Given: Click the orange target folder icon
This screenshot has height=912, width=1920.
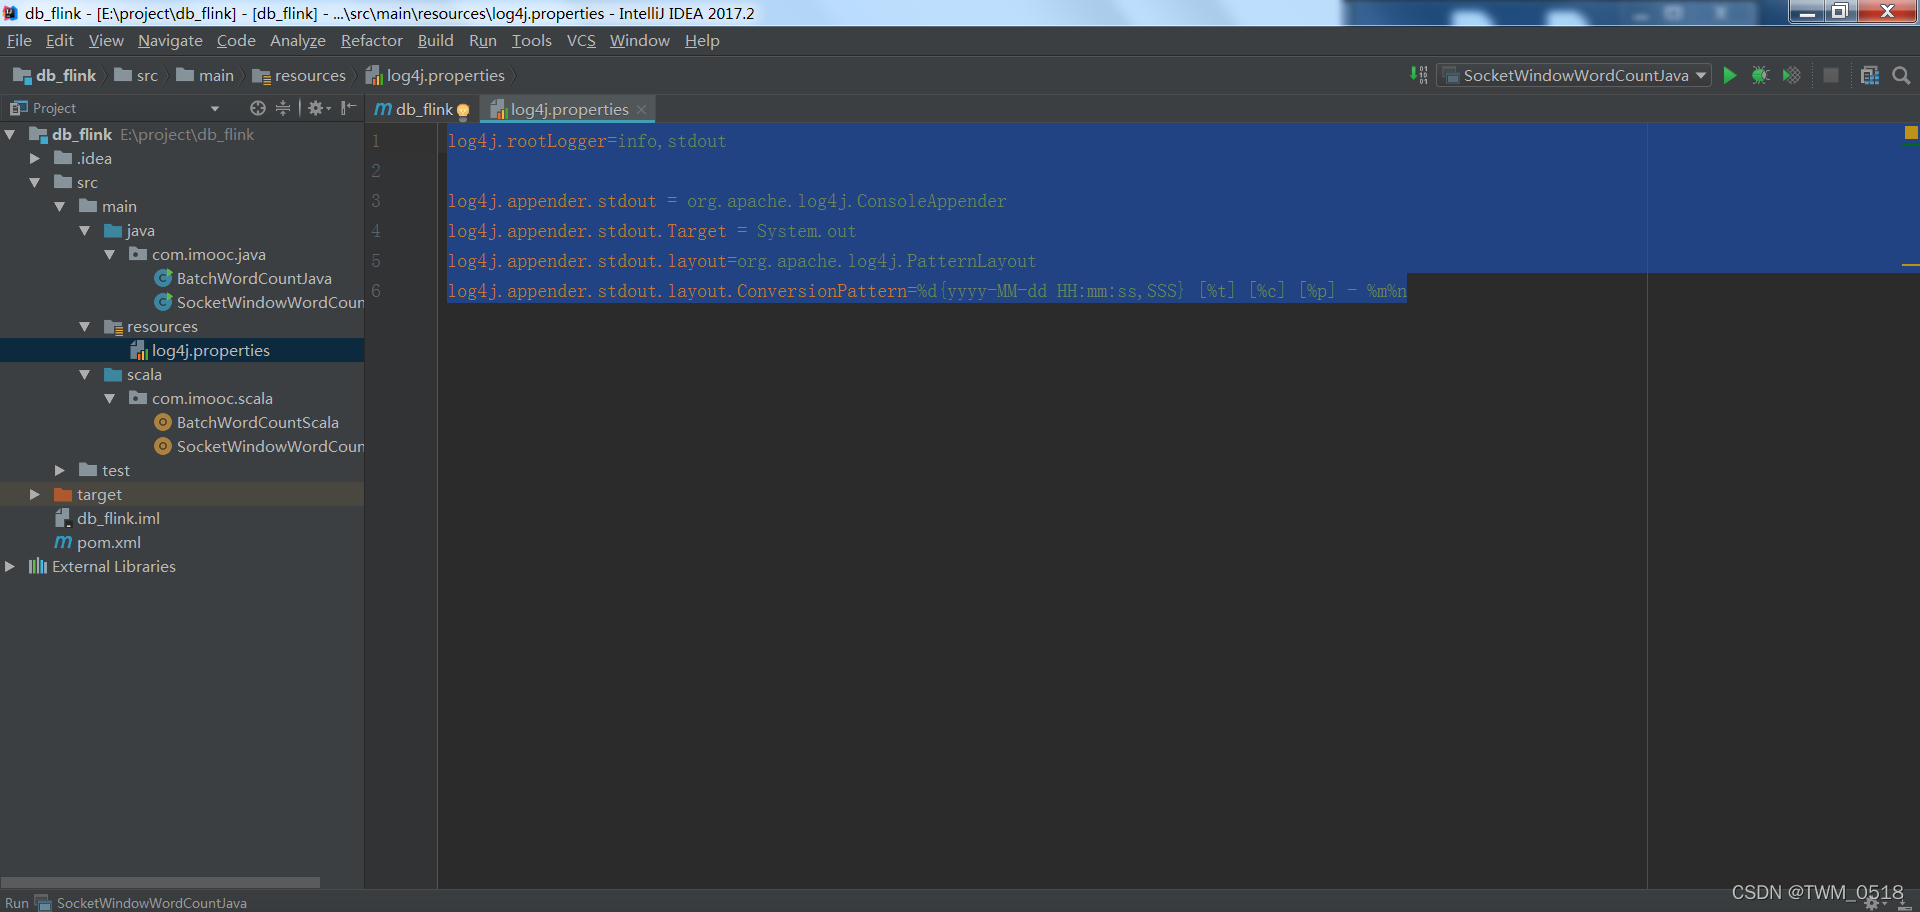Looking at the screenshot, I should click(x=63, y=494).
